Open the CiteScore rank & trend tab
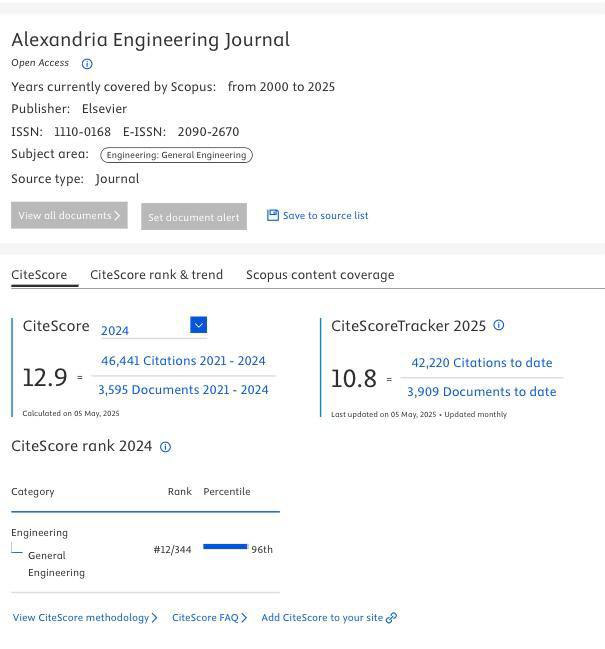This screenshot has width=605, height=649. [x=156, y=275]
